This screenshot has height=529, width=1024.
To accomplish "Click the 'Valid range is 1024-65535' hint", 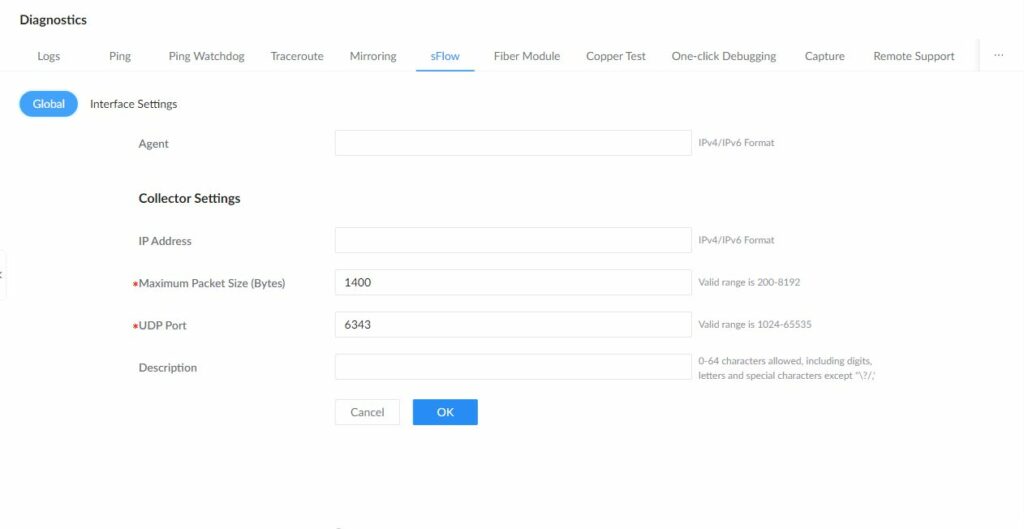I will 755,324.
